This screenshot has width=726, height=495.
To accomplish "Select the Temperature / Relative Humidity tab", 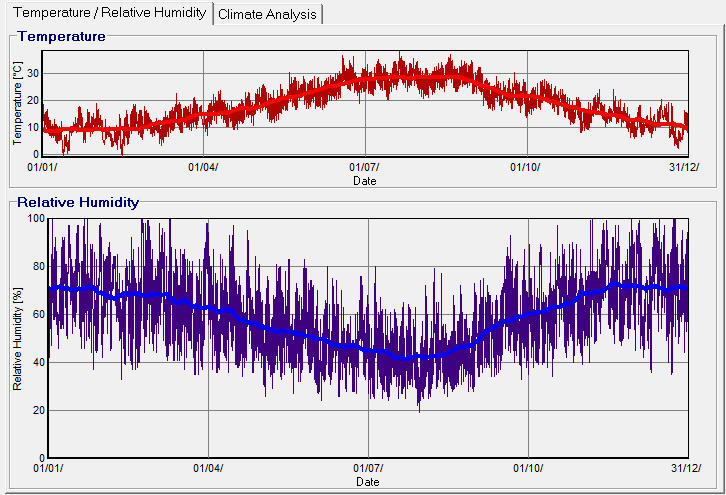I will [x=110, y=13].
